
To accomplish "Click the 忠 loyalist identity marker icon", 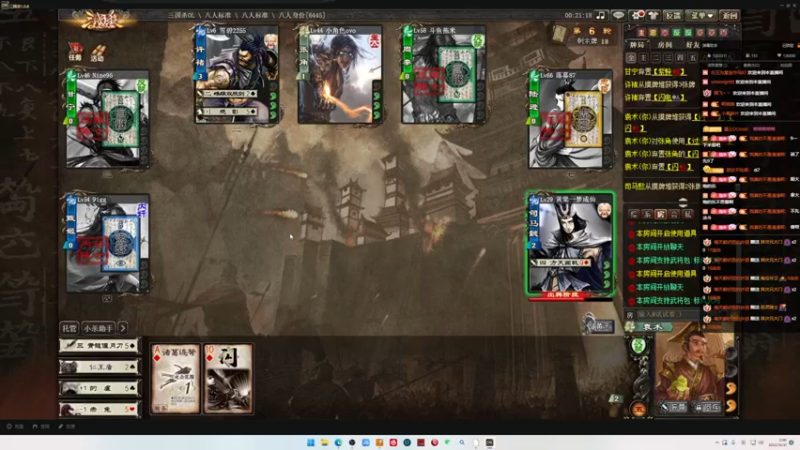I will [653, 33].
